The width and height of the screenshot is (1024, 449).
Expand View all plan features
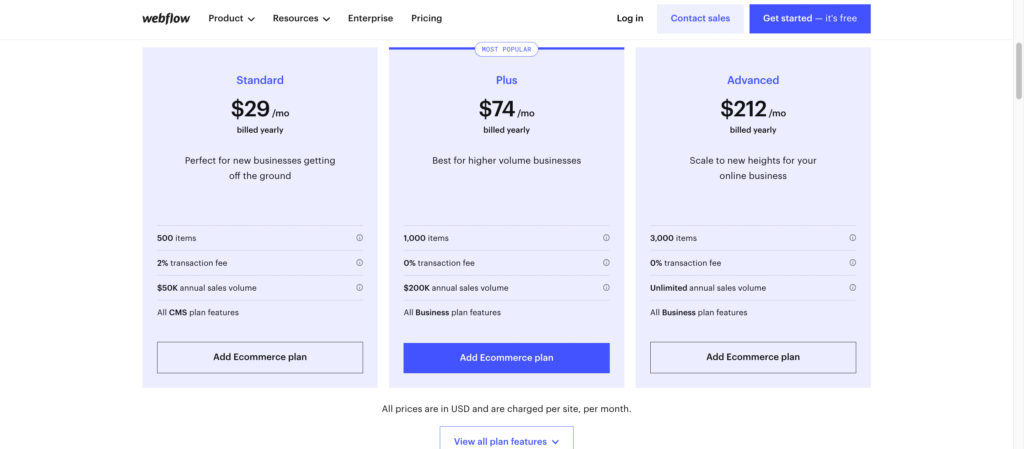click(x=506, y=441)
